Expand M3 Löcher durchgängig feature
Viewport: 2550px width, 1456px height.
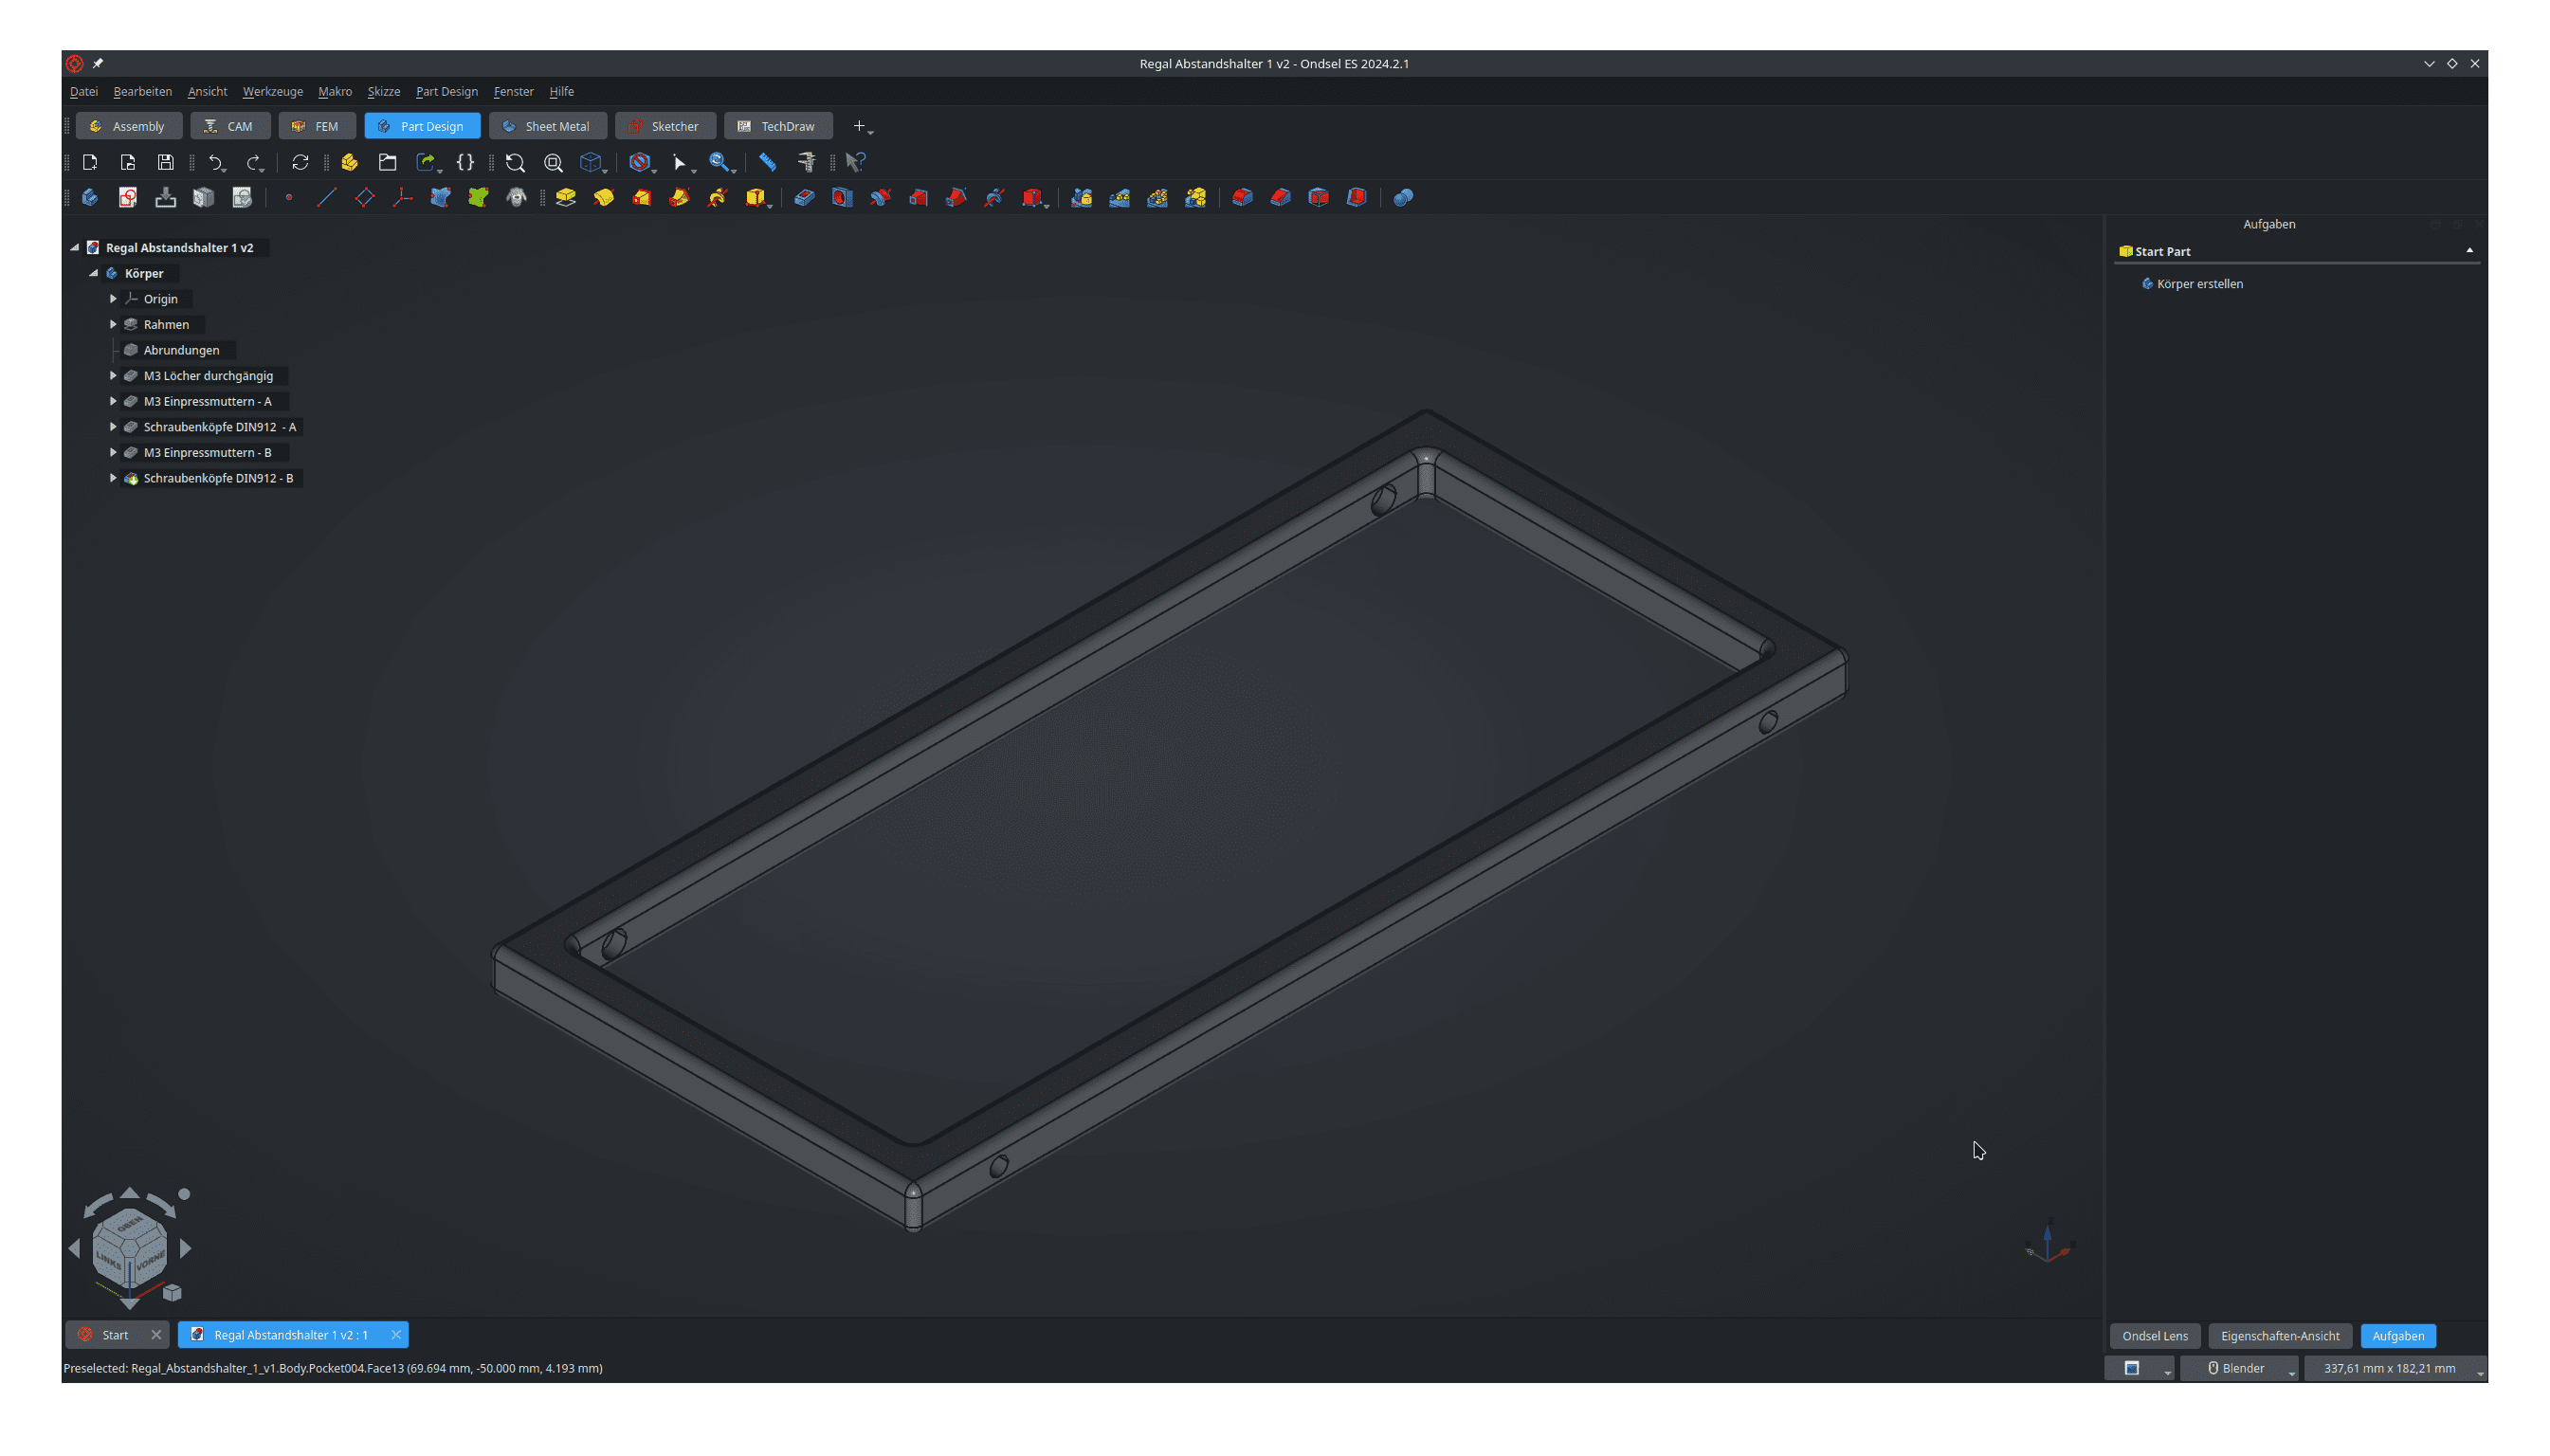tap(113, 376)
